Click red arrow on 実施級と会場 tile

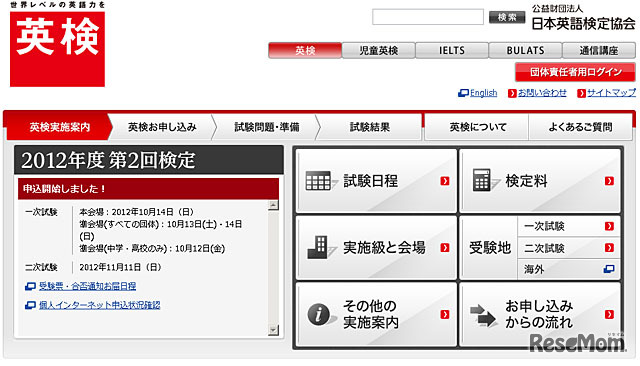click(x=445, y=248)
